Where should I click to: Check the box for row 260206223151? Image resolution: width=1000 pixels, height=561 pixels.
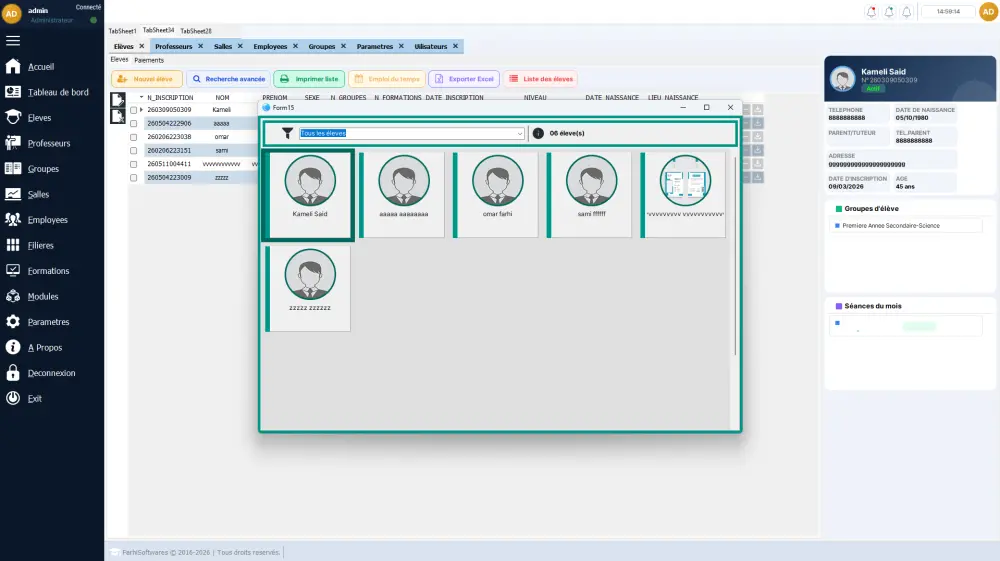tap(133, 151)
